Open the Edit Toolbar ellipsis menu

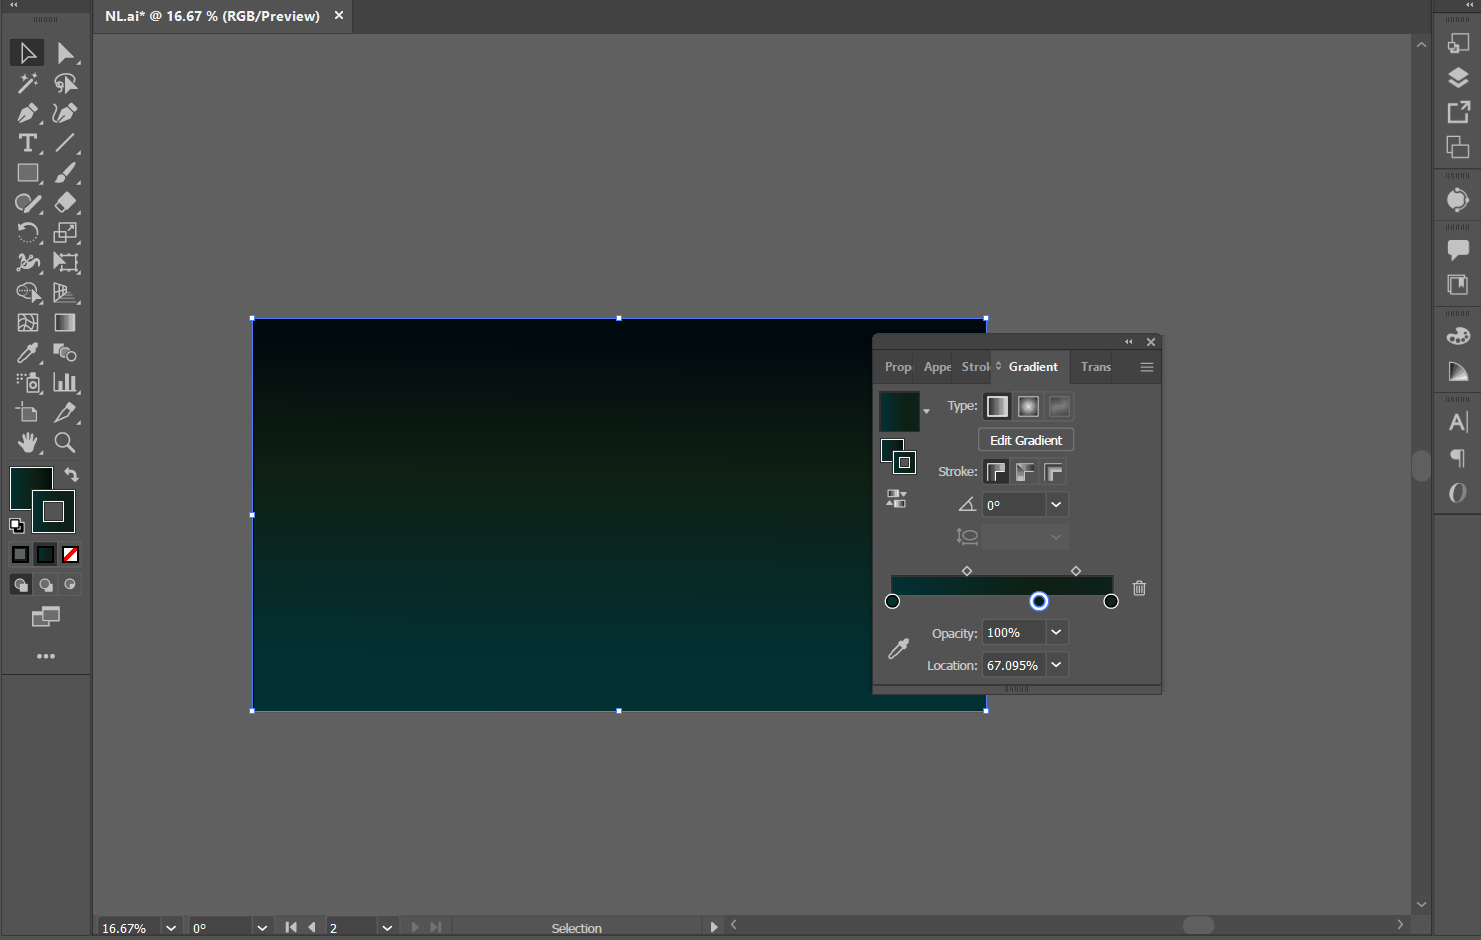point(46,656)
